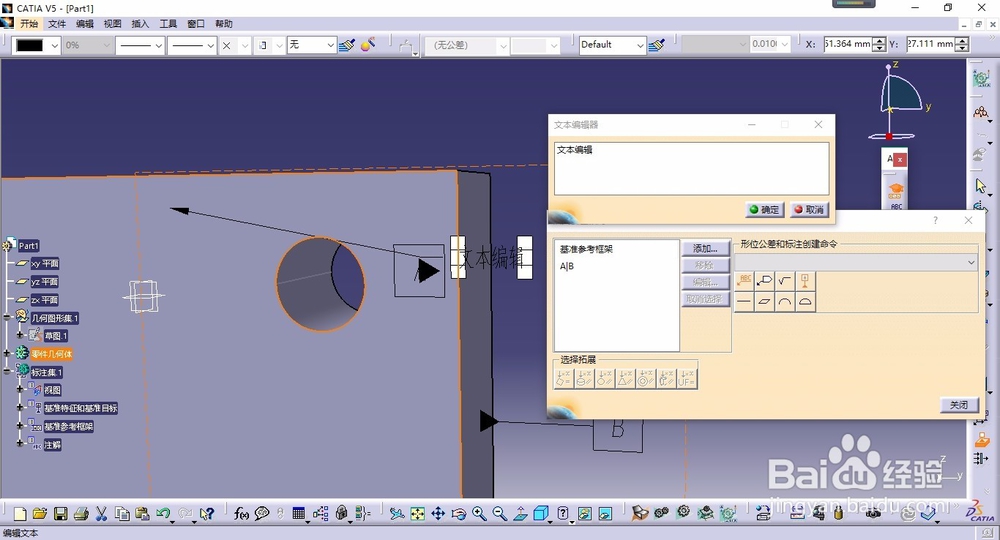
Task: Click the Fly mode airplane icon
Action: (x=397, y=514)
